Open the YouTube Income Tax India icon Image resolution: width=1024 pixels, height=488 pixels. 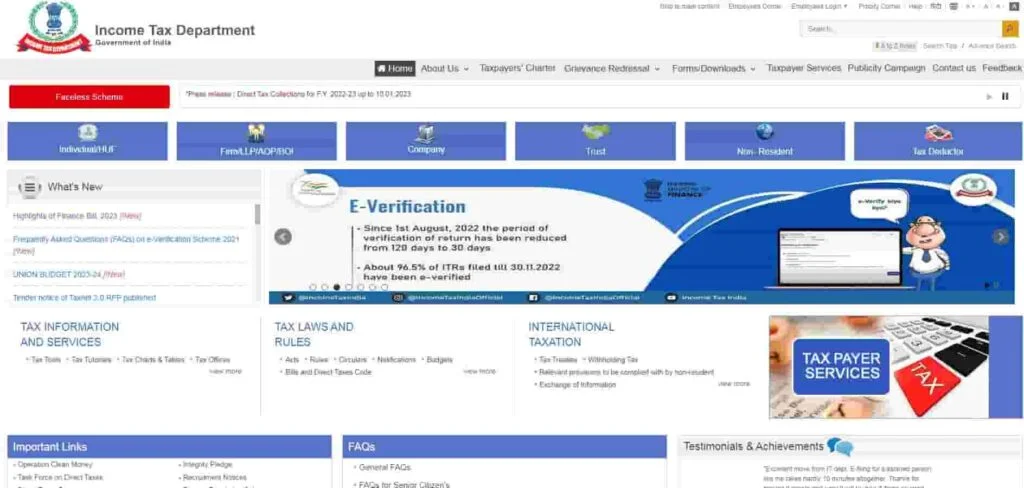pyautogui.click(x=671, y=298)
